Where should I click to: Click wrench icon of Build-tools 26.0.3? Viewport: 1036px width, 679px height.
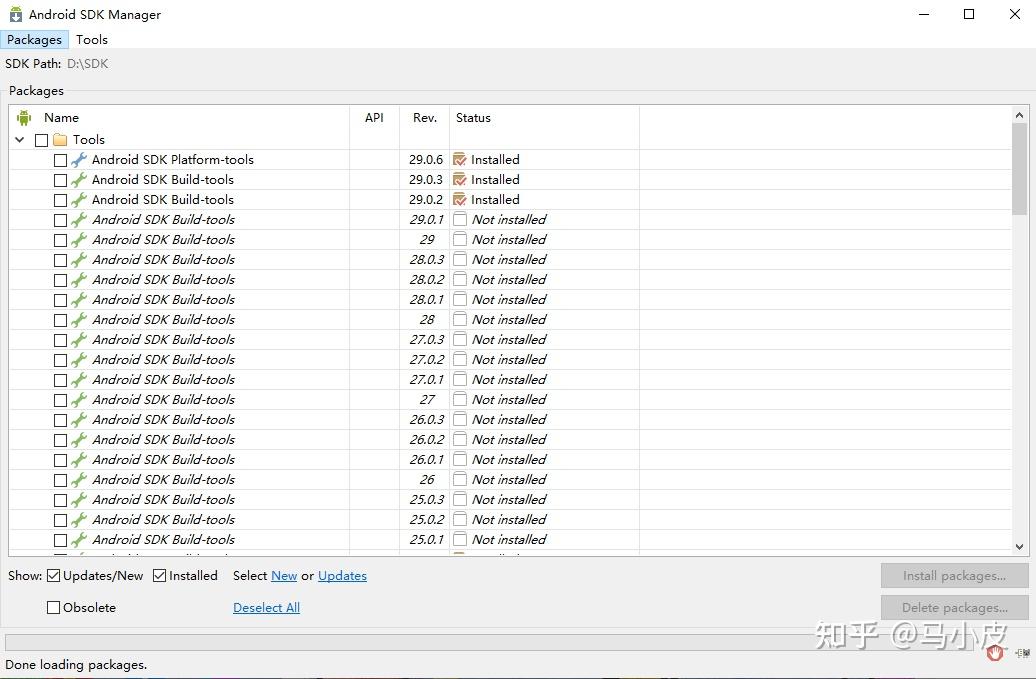click(x=79, y=419)
